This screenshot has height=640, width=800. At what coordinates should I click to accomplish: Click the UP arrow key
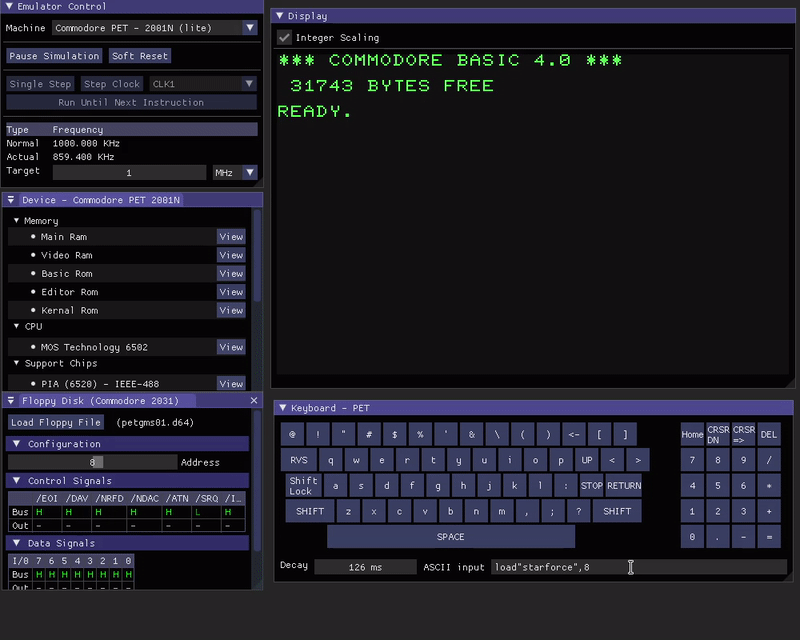tap(587, 460)
